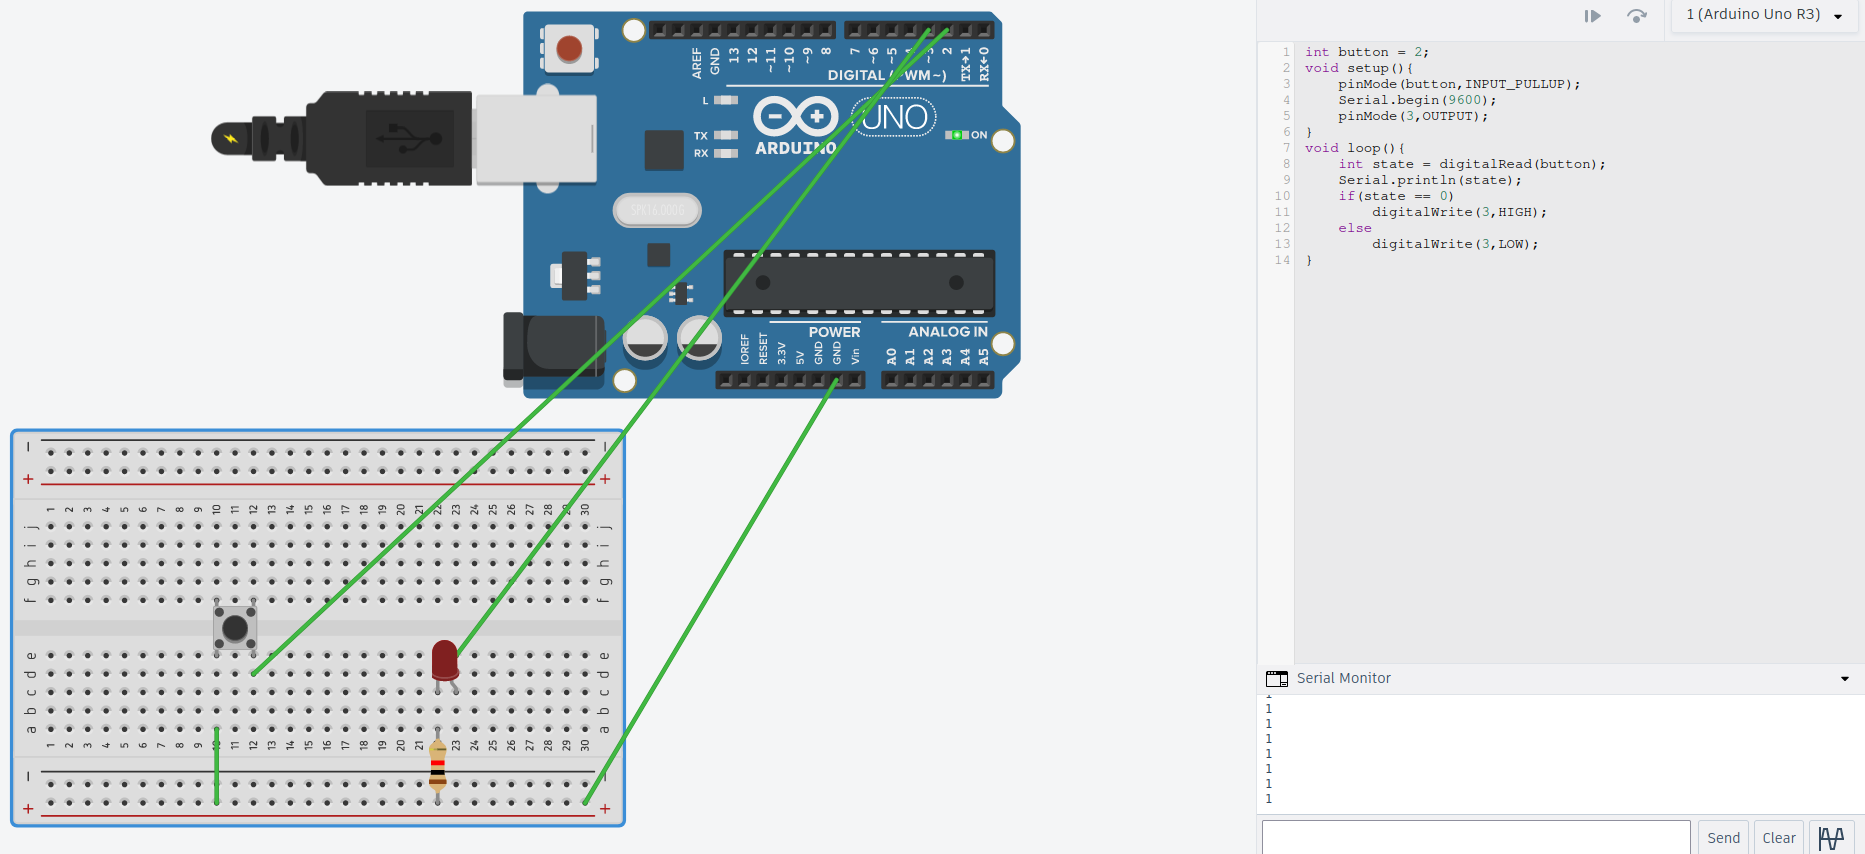1865x854 pixels.
Task: Click code line "if(state == 0)"
Action: [1396, 196]
